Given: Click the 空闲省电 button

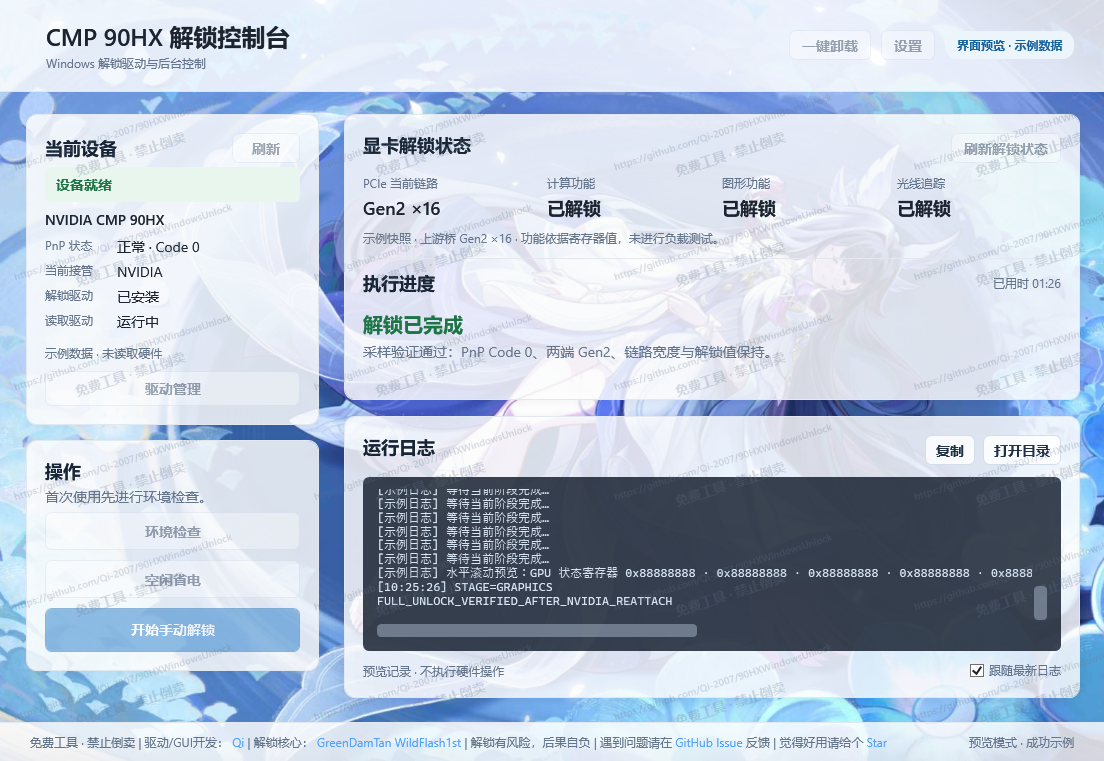Looking at the screenshot, I should point(172,579).
